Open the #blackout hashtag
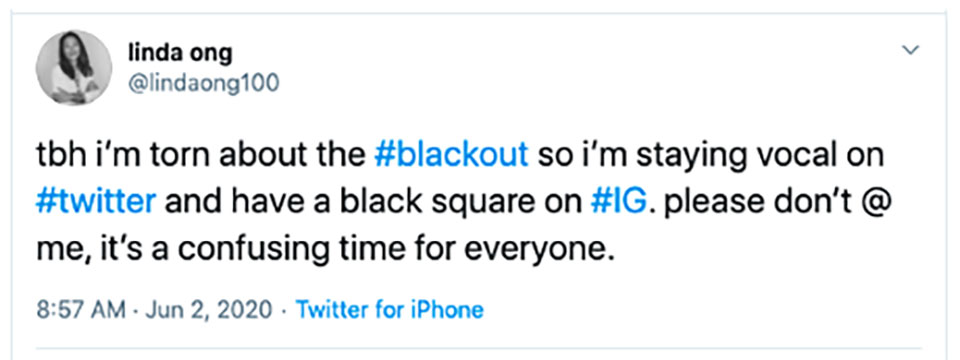 pos(451,156)
